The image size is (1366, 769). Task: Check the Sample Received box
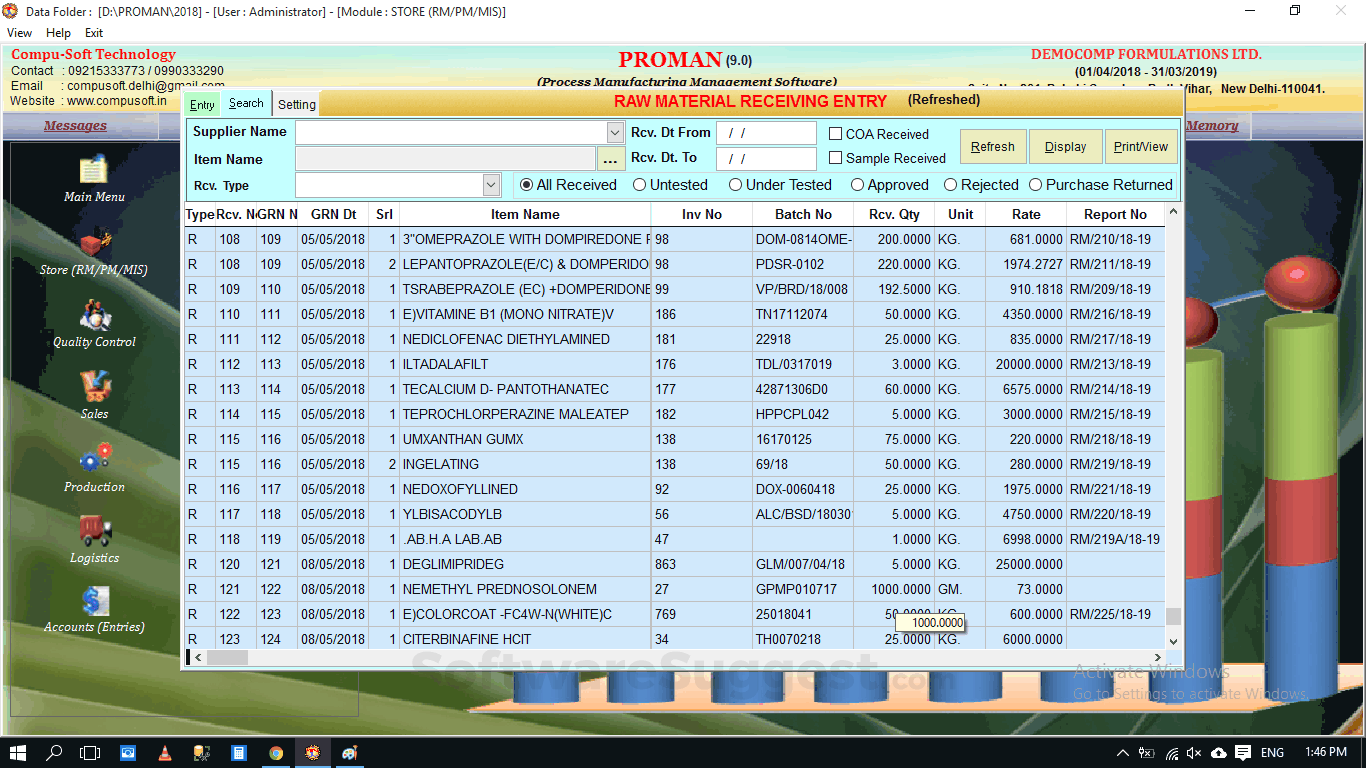(838, 158)
